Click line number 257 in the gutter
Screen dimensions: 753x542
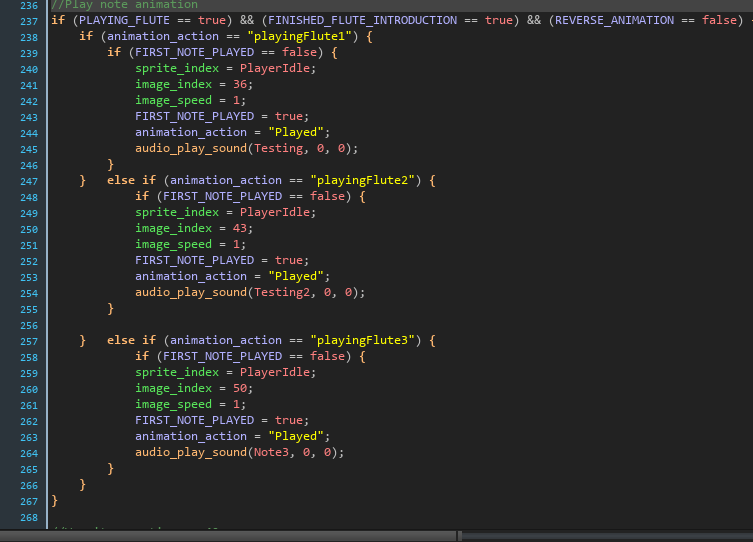pos(29,341)
